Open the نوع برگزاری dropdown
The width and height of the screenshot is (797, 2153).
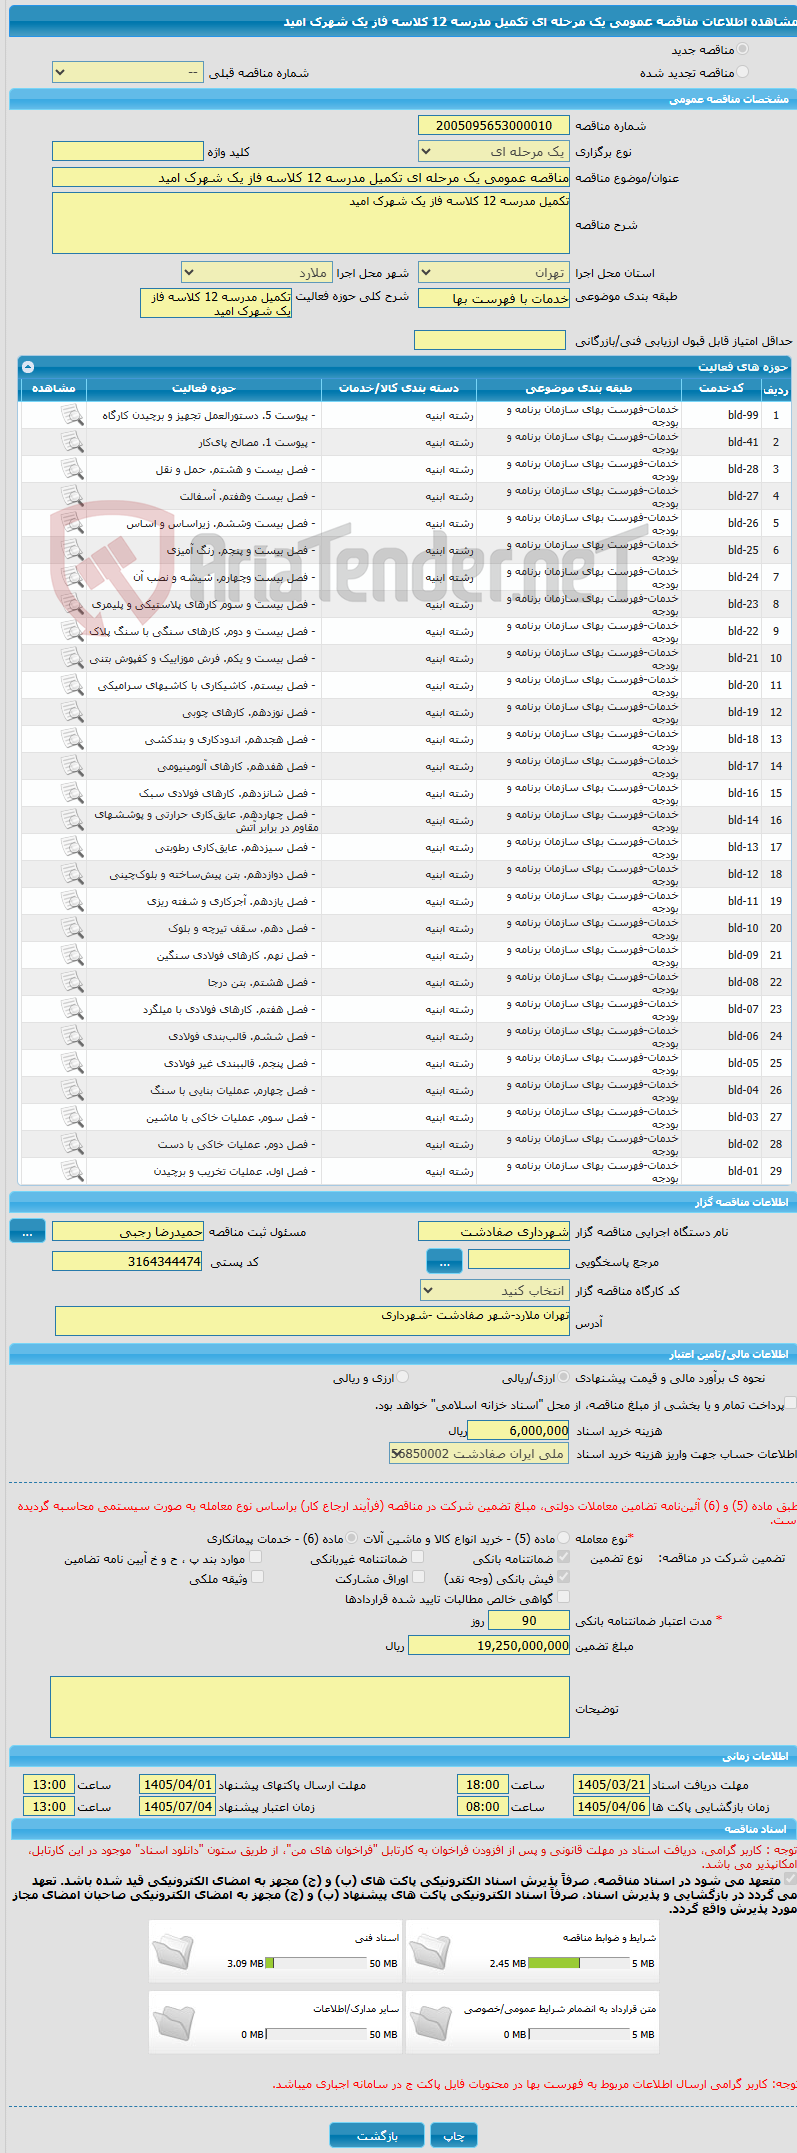point(494,152)
